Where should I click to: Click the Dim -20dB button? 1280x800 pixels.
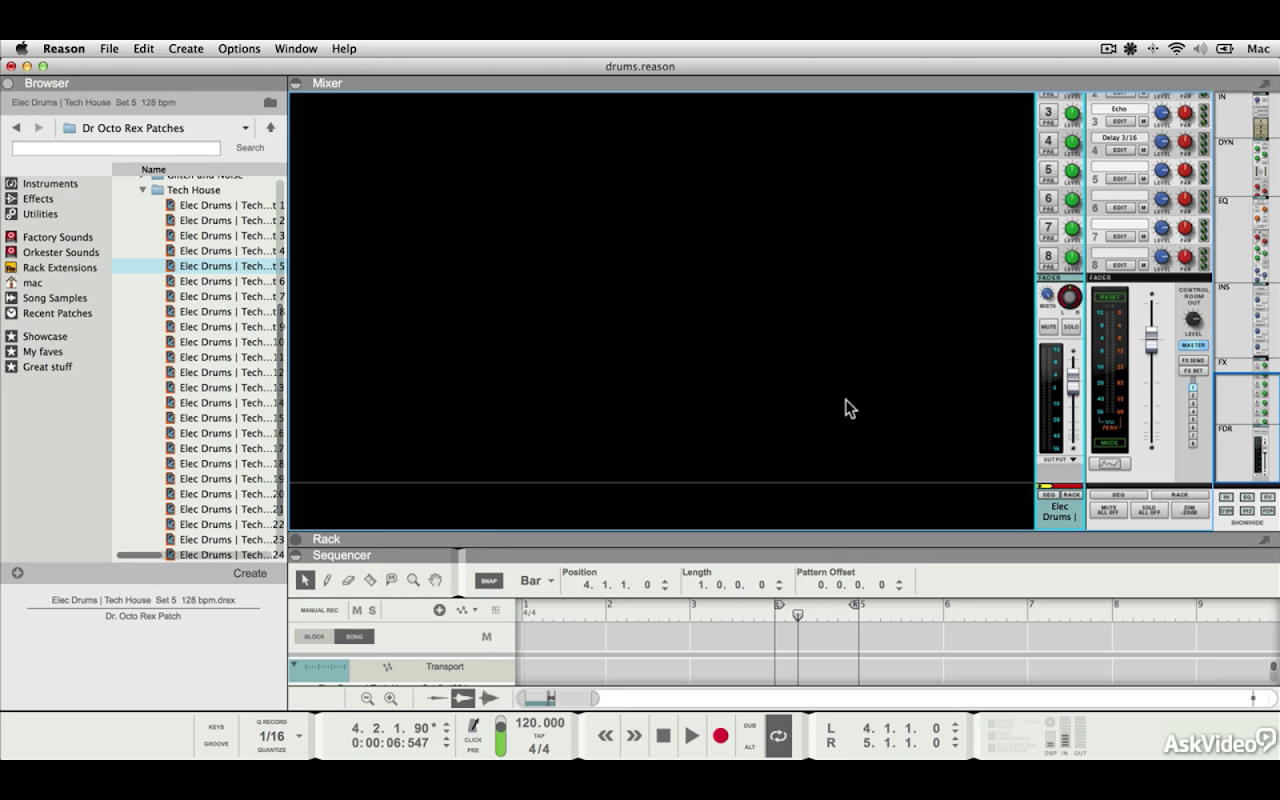point(1189,510)
